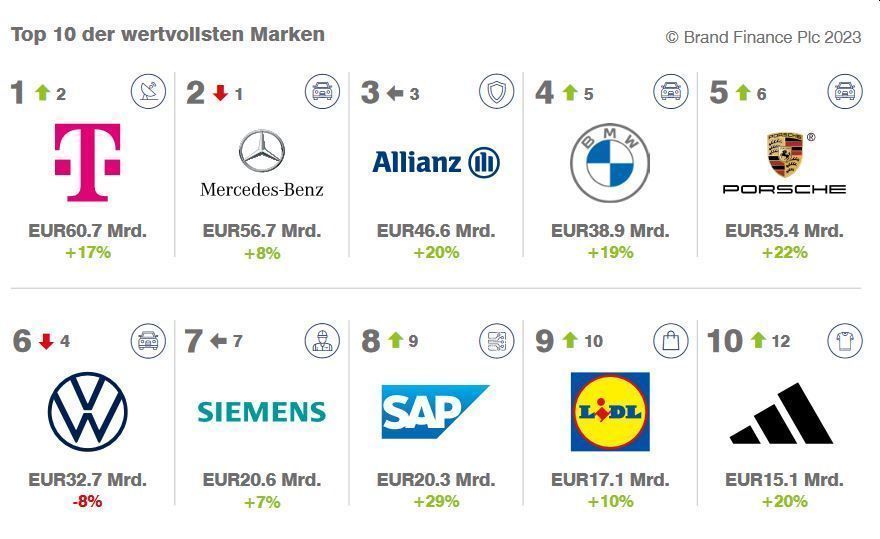This screenshot has width=880, height=539.
Task: Click the Porsche crest logo
Action: point(784,155)
